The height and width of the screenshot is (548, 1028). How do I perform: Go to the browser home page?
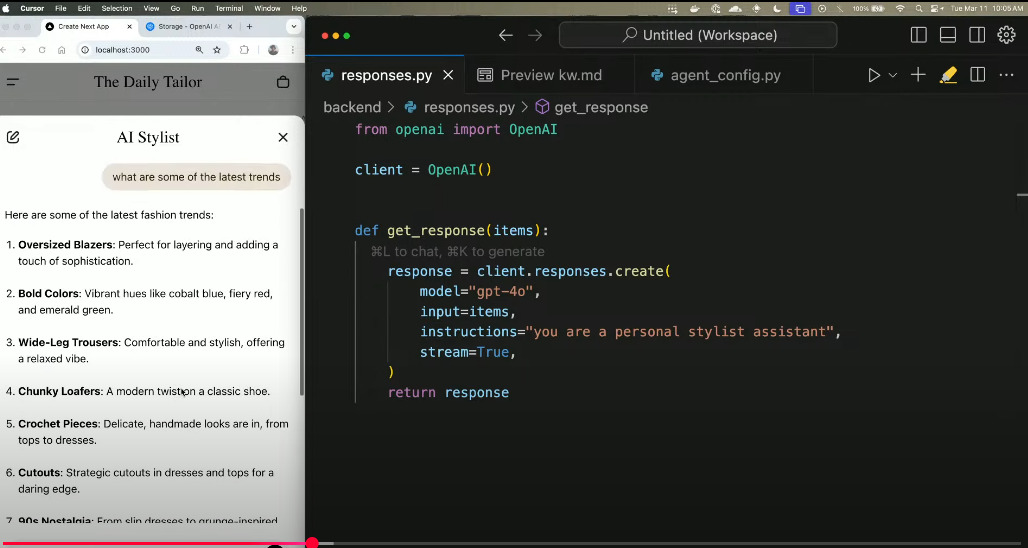[x=62, y=50]
